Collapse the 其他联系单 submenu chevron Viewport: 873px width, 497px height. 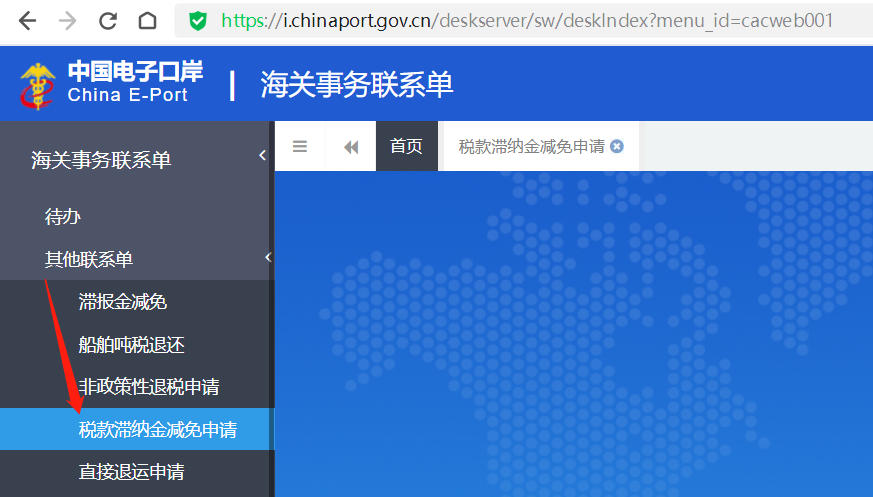[268, 257]
